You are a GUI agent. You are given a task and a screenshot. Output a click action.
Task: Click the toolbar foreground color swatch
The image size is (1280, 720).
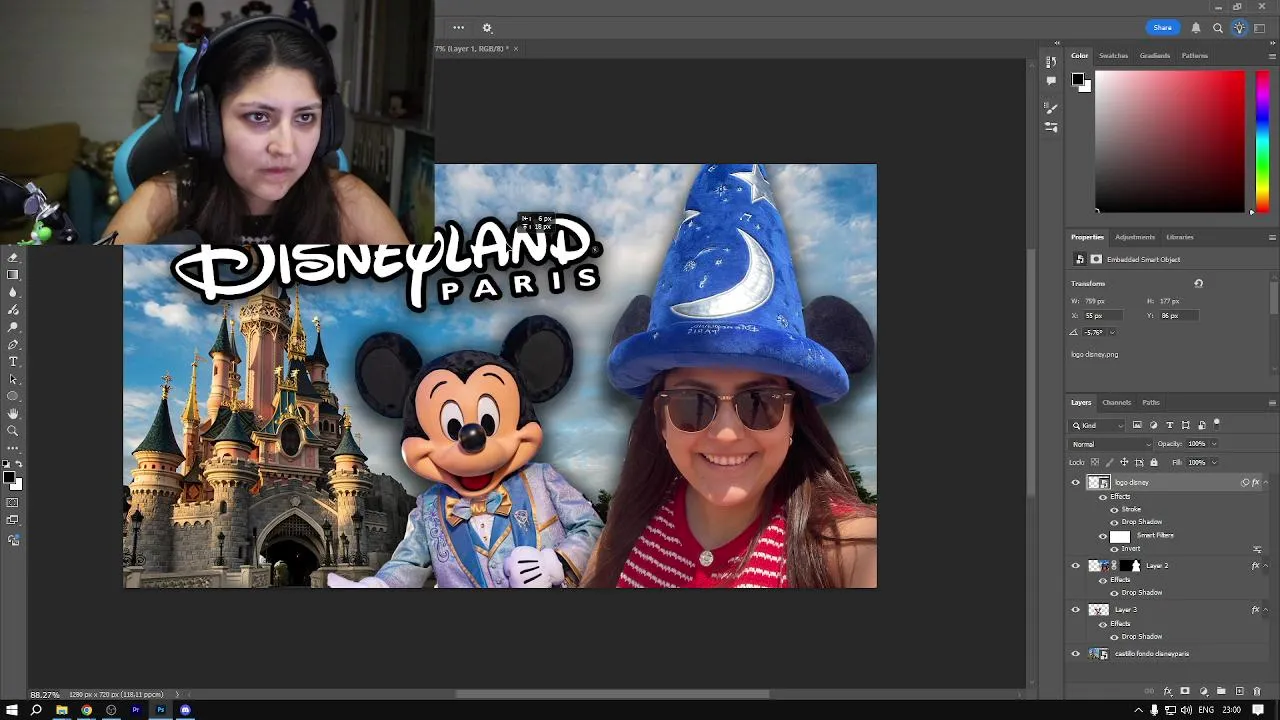[9, 479]
